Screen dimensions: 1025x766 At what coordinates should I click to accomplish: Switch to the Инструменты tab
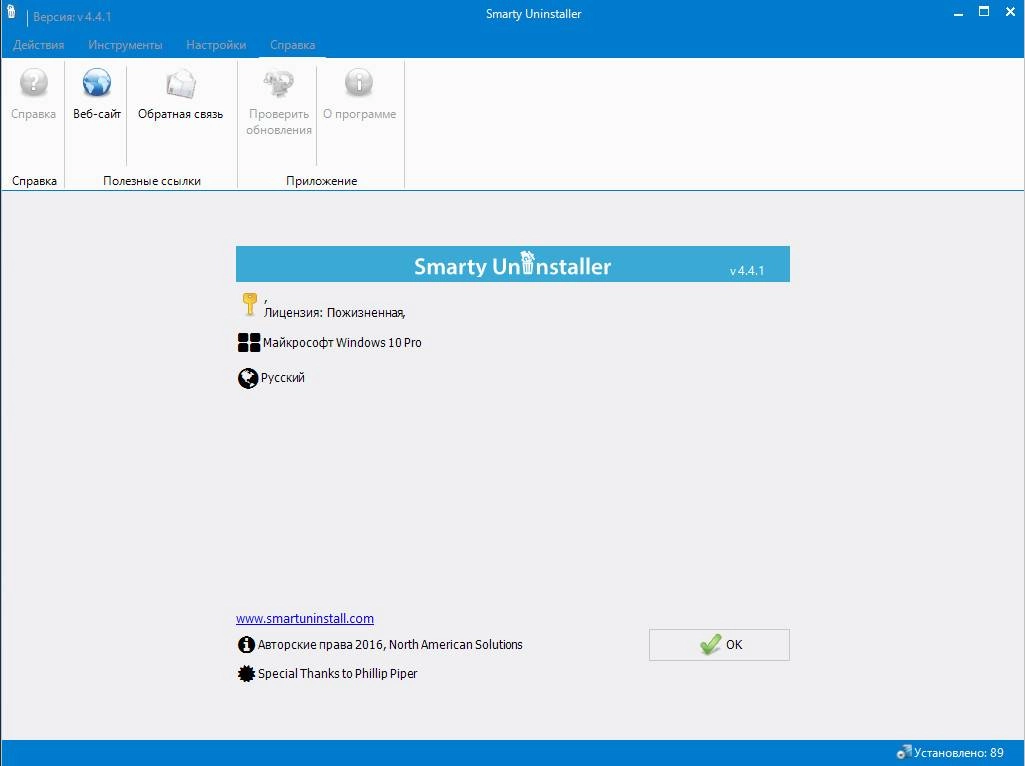click(126, 45)
